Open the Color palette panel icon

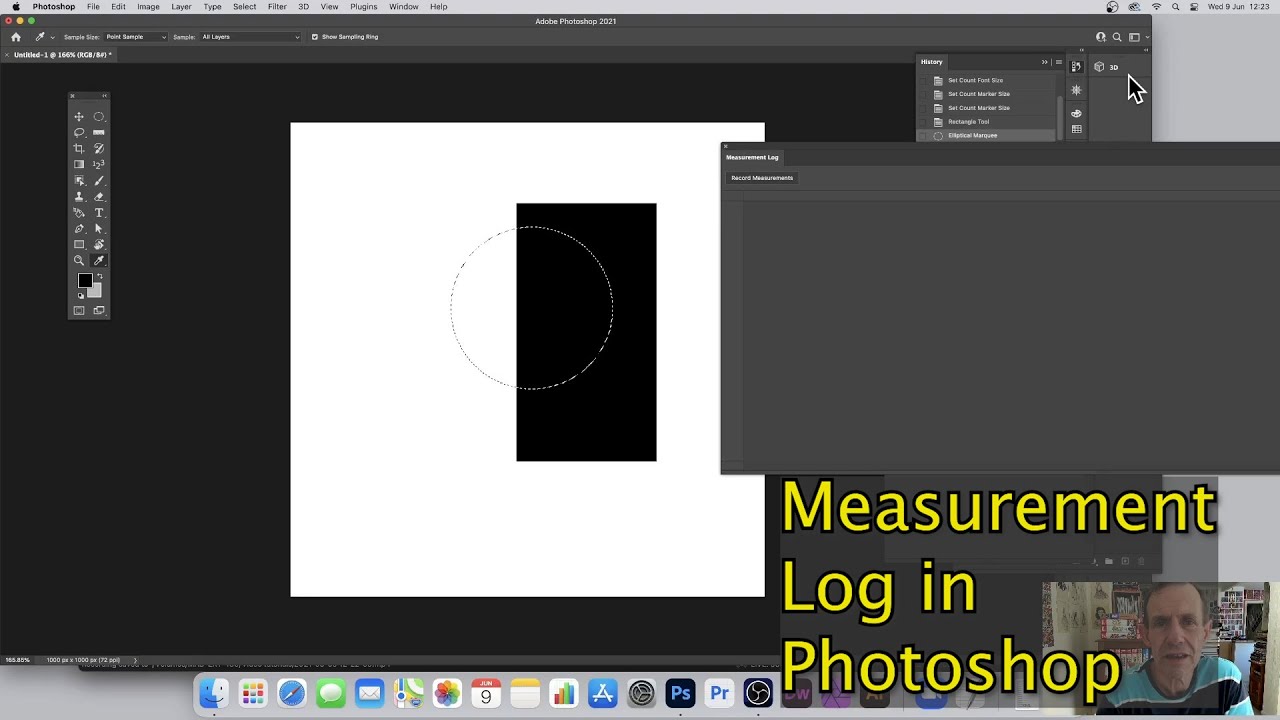click(1076, 113)
